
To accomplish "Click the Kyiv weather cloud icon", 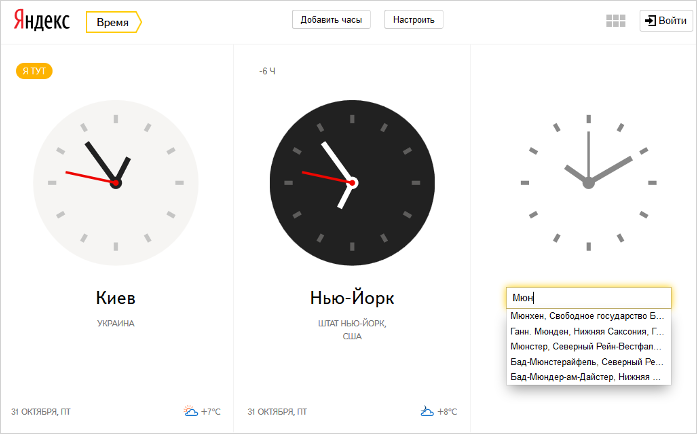I will (x=191, y=411).
